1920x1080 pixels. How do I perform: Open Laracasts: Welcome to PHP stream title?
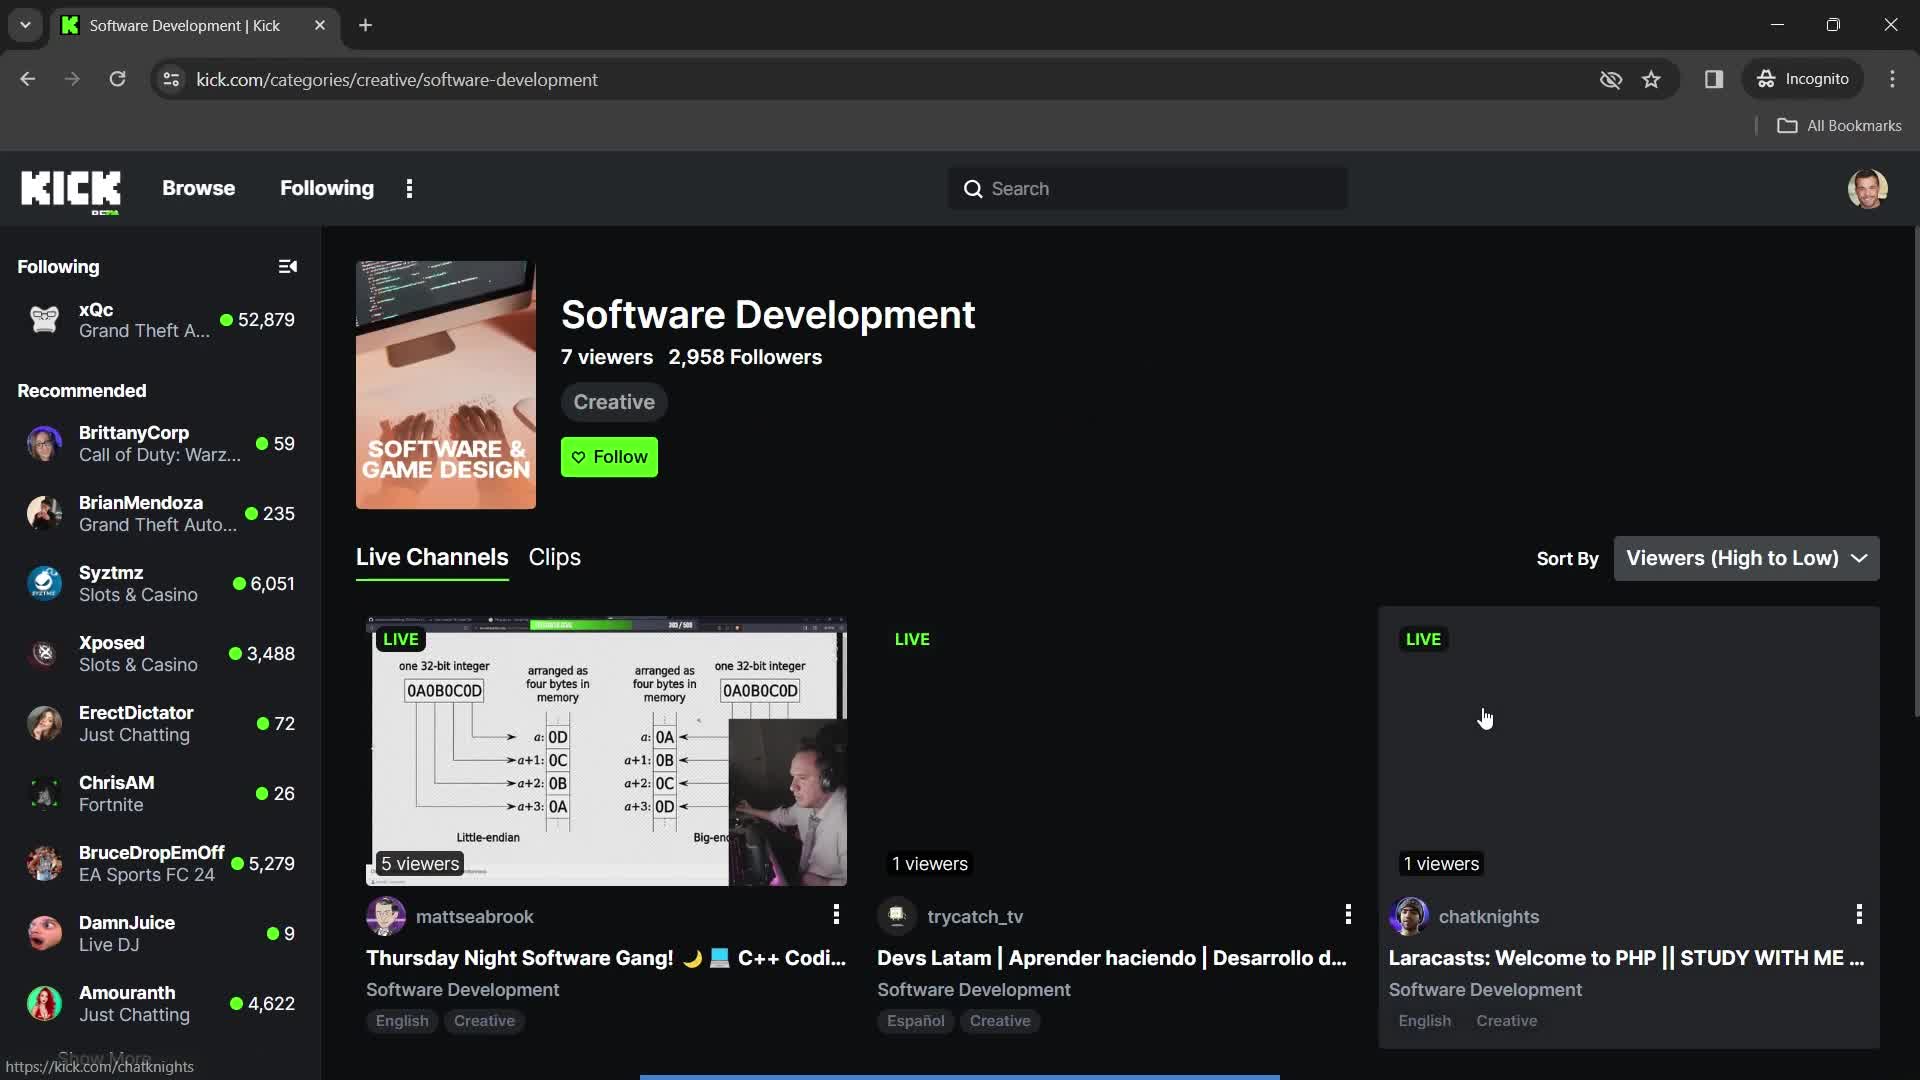point(1626,958)
